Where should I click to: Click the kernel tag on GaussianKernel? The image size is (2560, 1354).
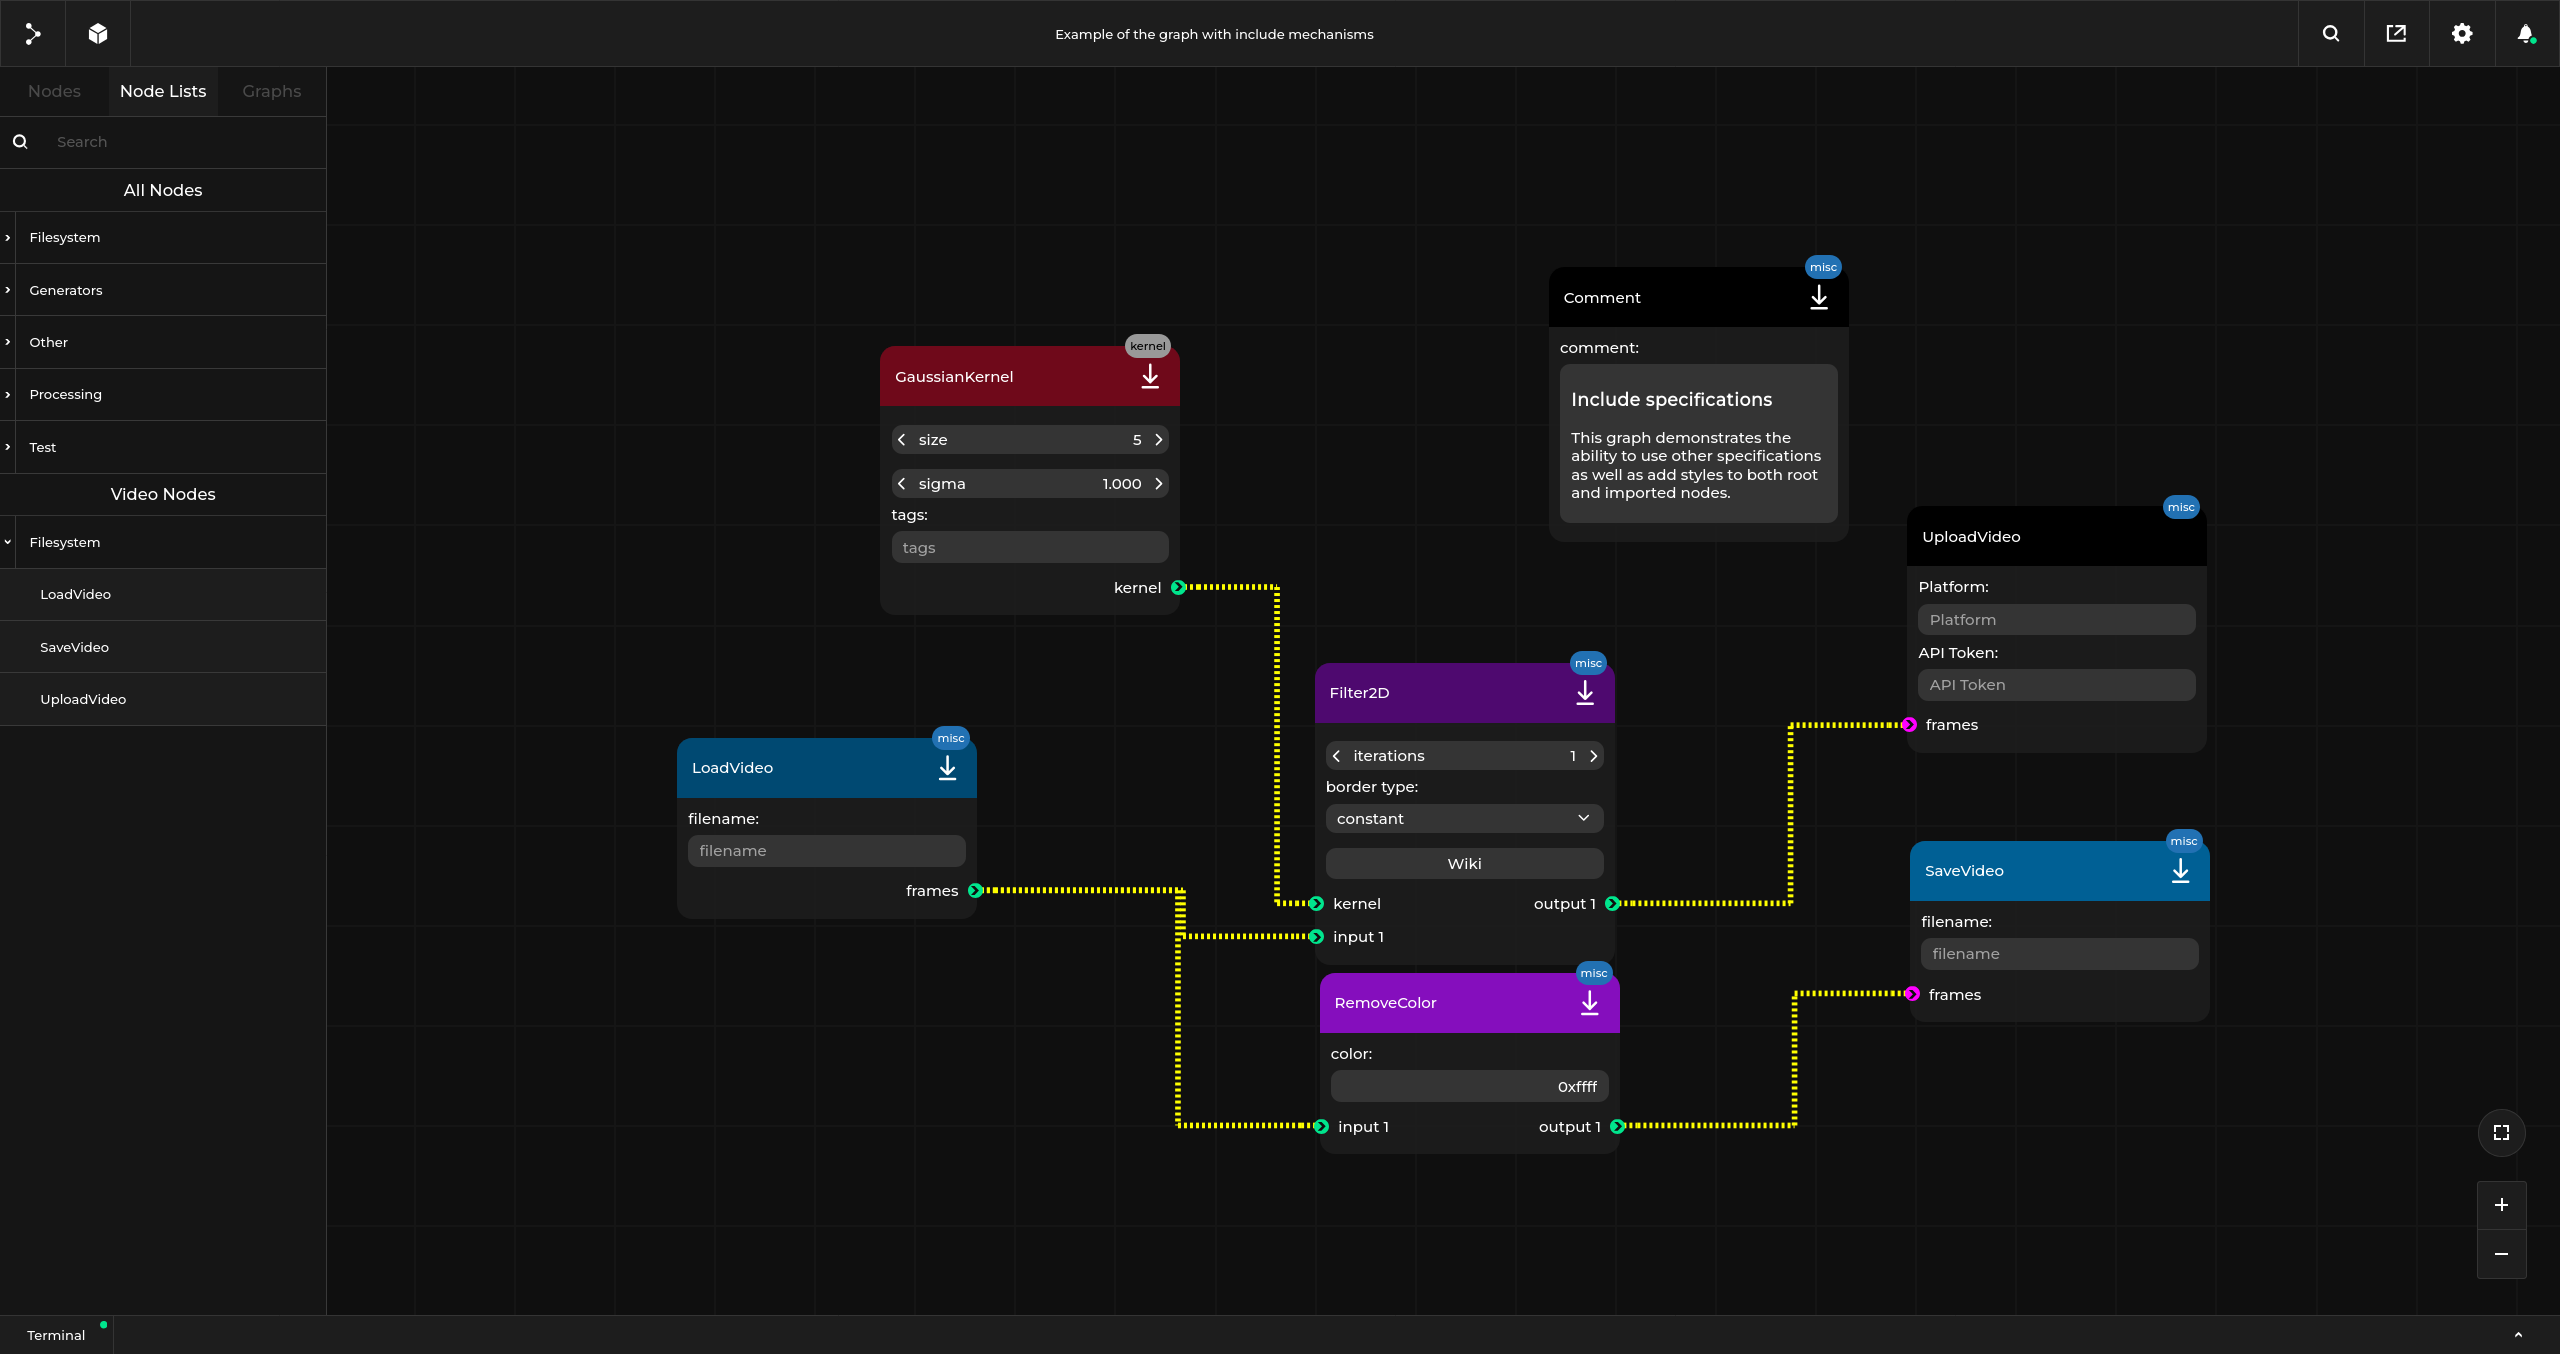[1148, 346]
